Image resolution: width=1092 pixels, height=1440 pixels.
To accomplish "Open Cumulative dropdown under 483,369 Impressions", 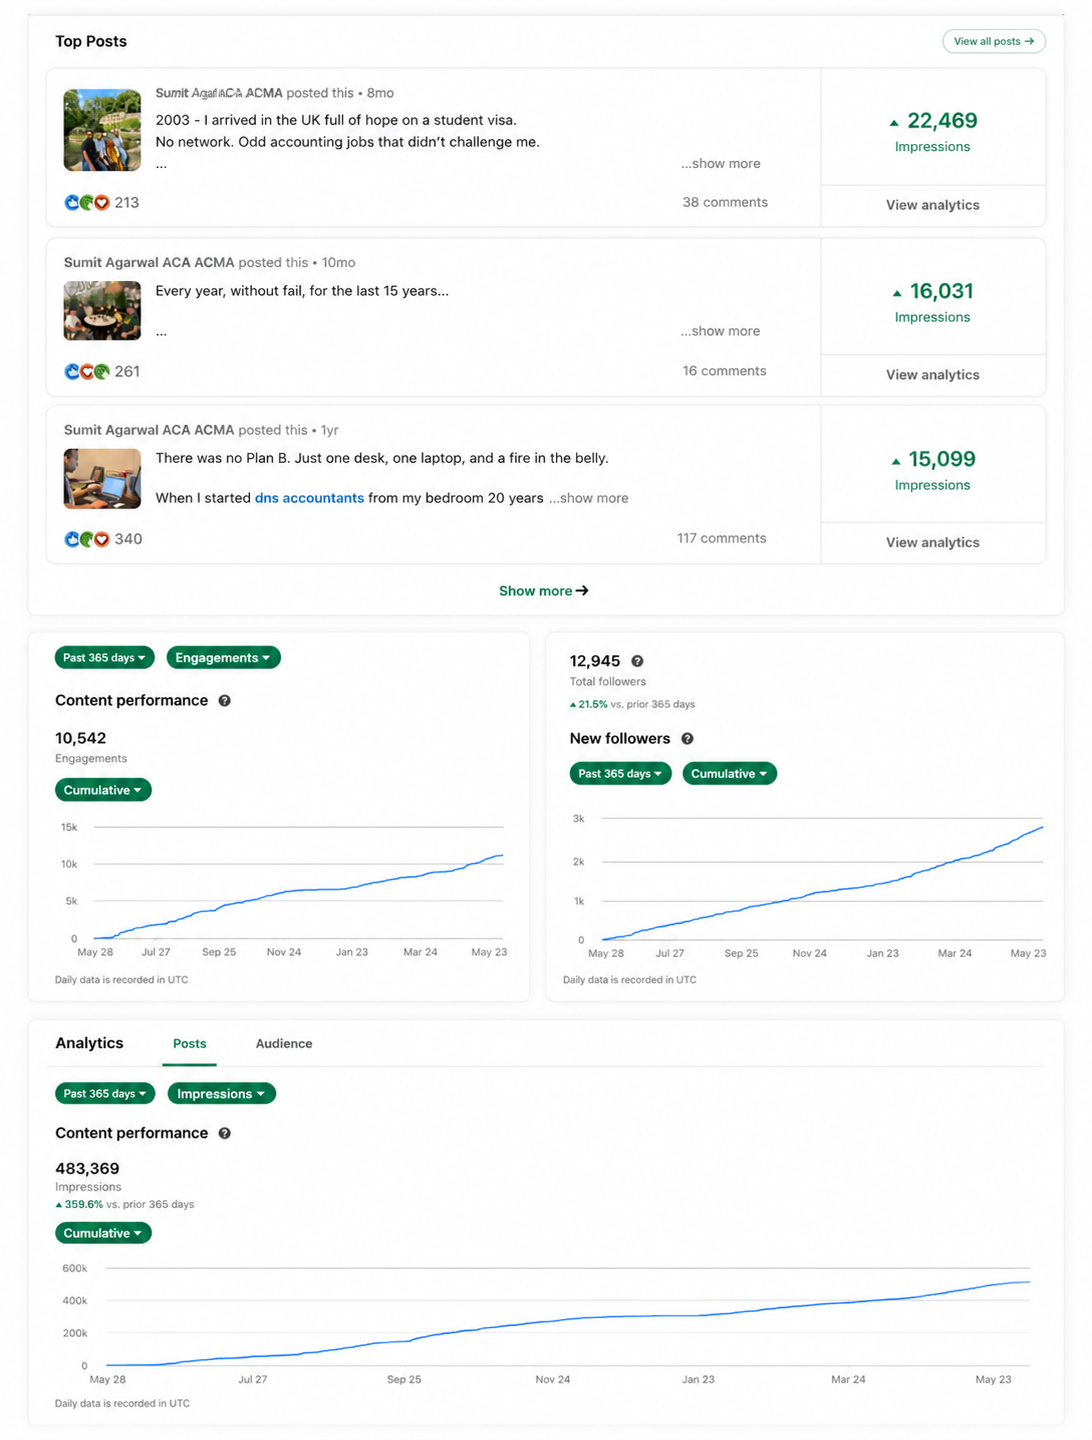I will [103, 1233].
